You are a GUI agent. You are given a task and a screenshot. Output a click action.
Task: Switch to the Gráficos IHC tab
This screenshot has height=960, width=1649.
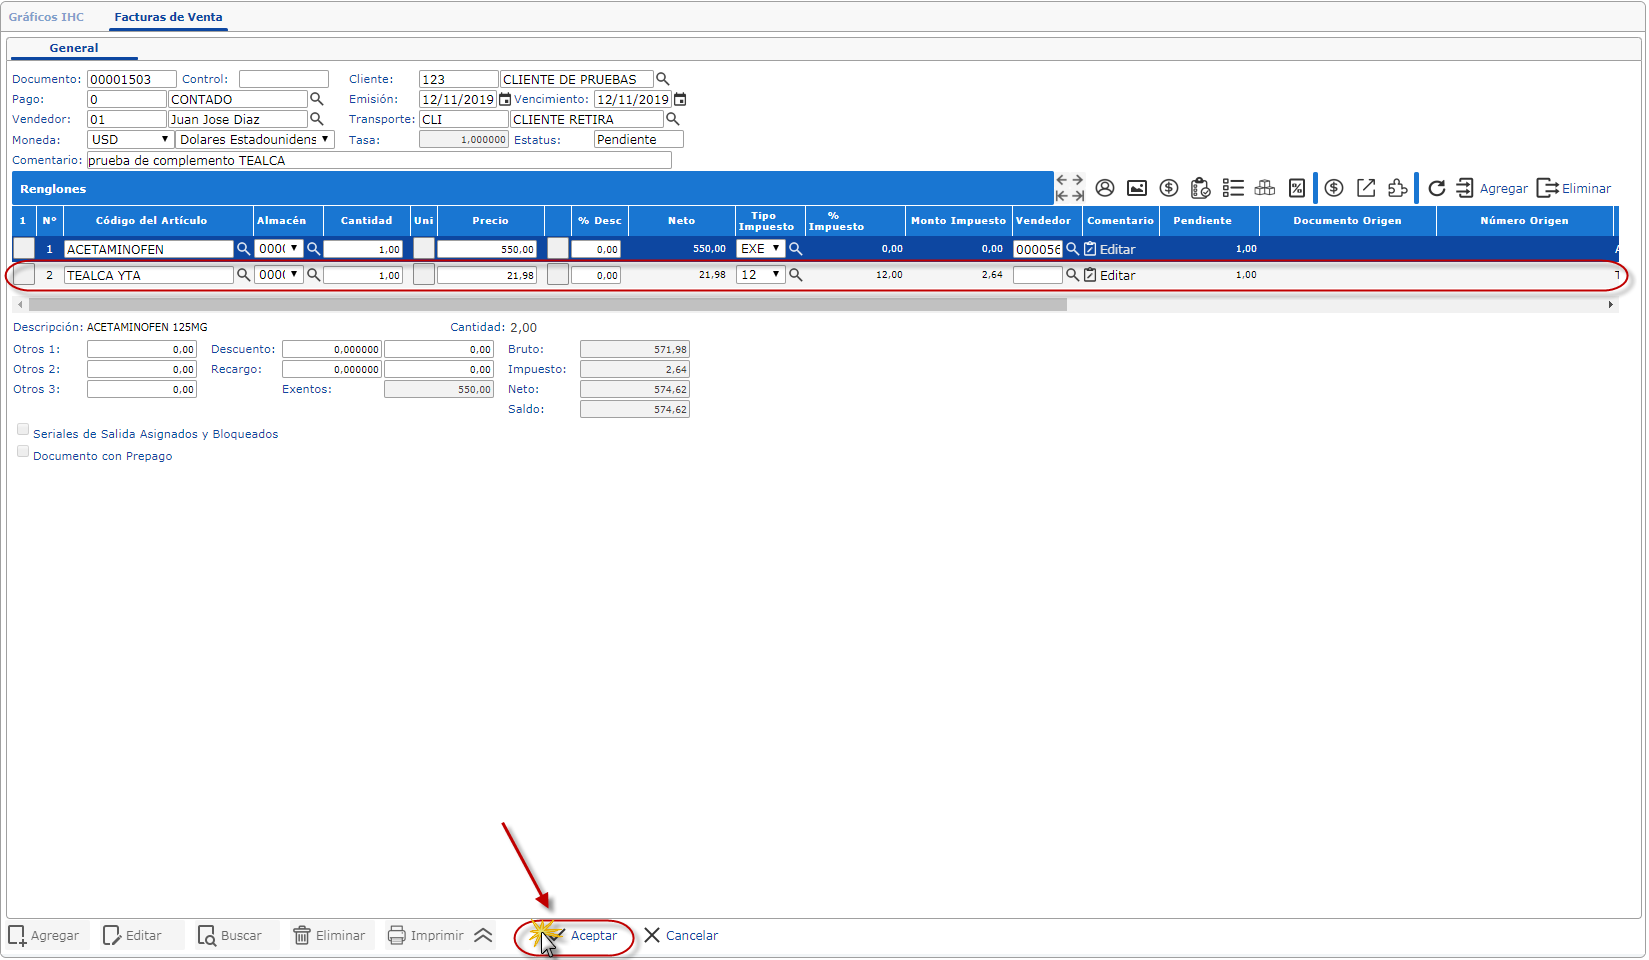[x=47, y=17]
